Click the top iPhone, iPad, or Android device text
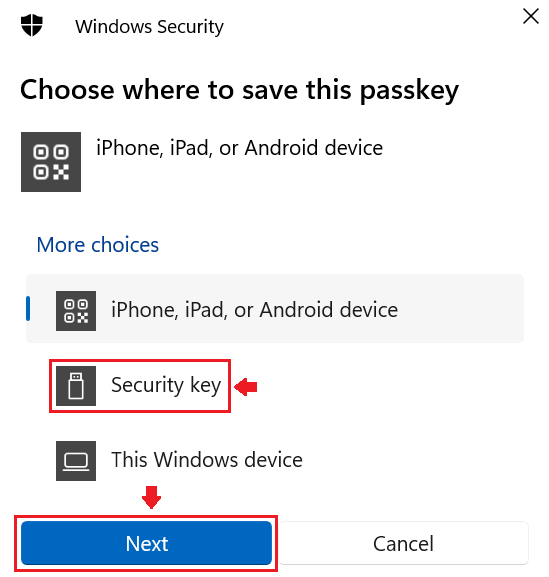The image size is (549, 577). pyautogui.click(x=240, y=148)
